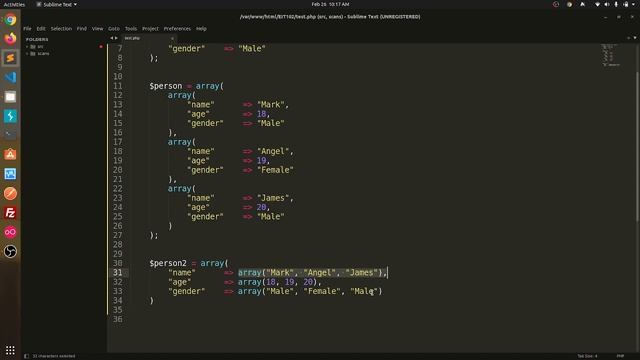Close the test.php tab
This screenshot has width=640, height=360.
[x=172, y=38]
